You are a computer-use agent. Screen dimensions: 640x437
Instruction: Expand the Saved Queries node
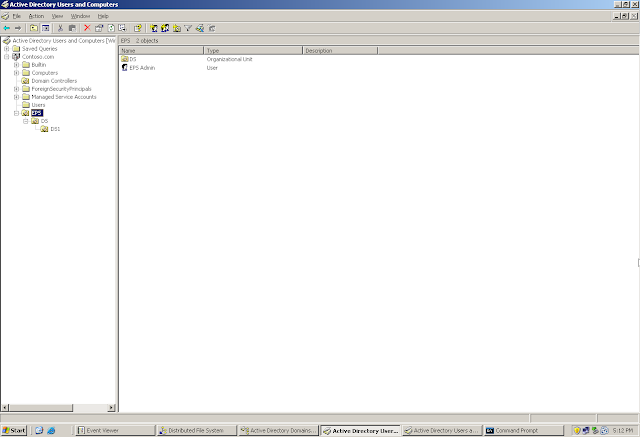7,49
